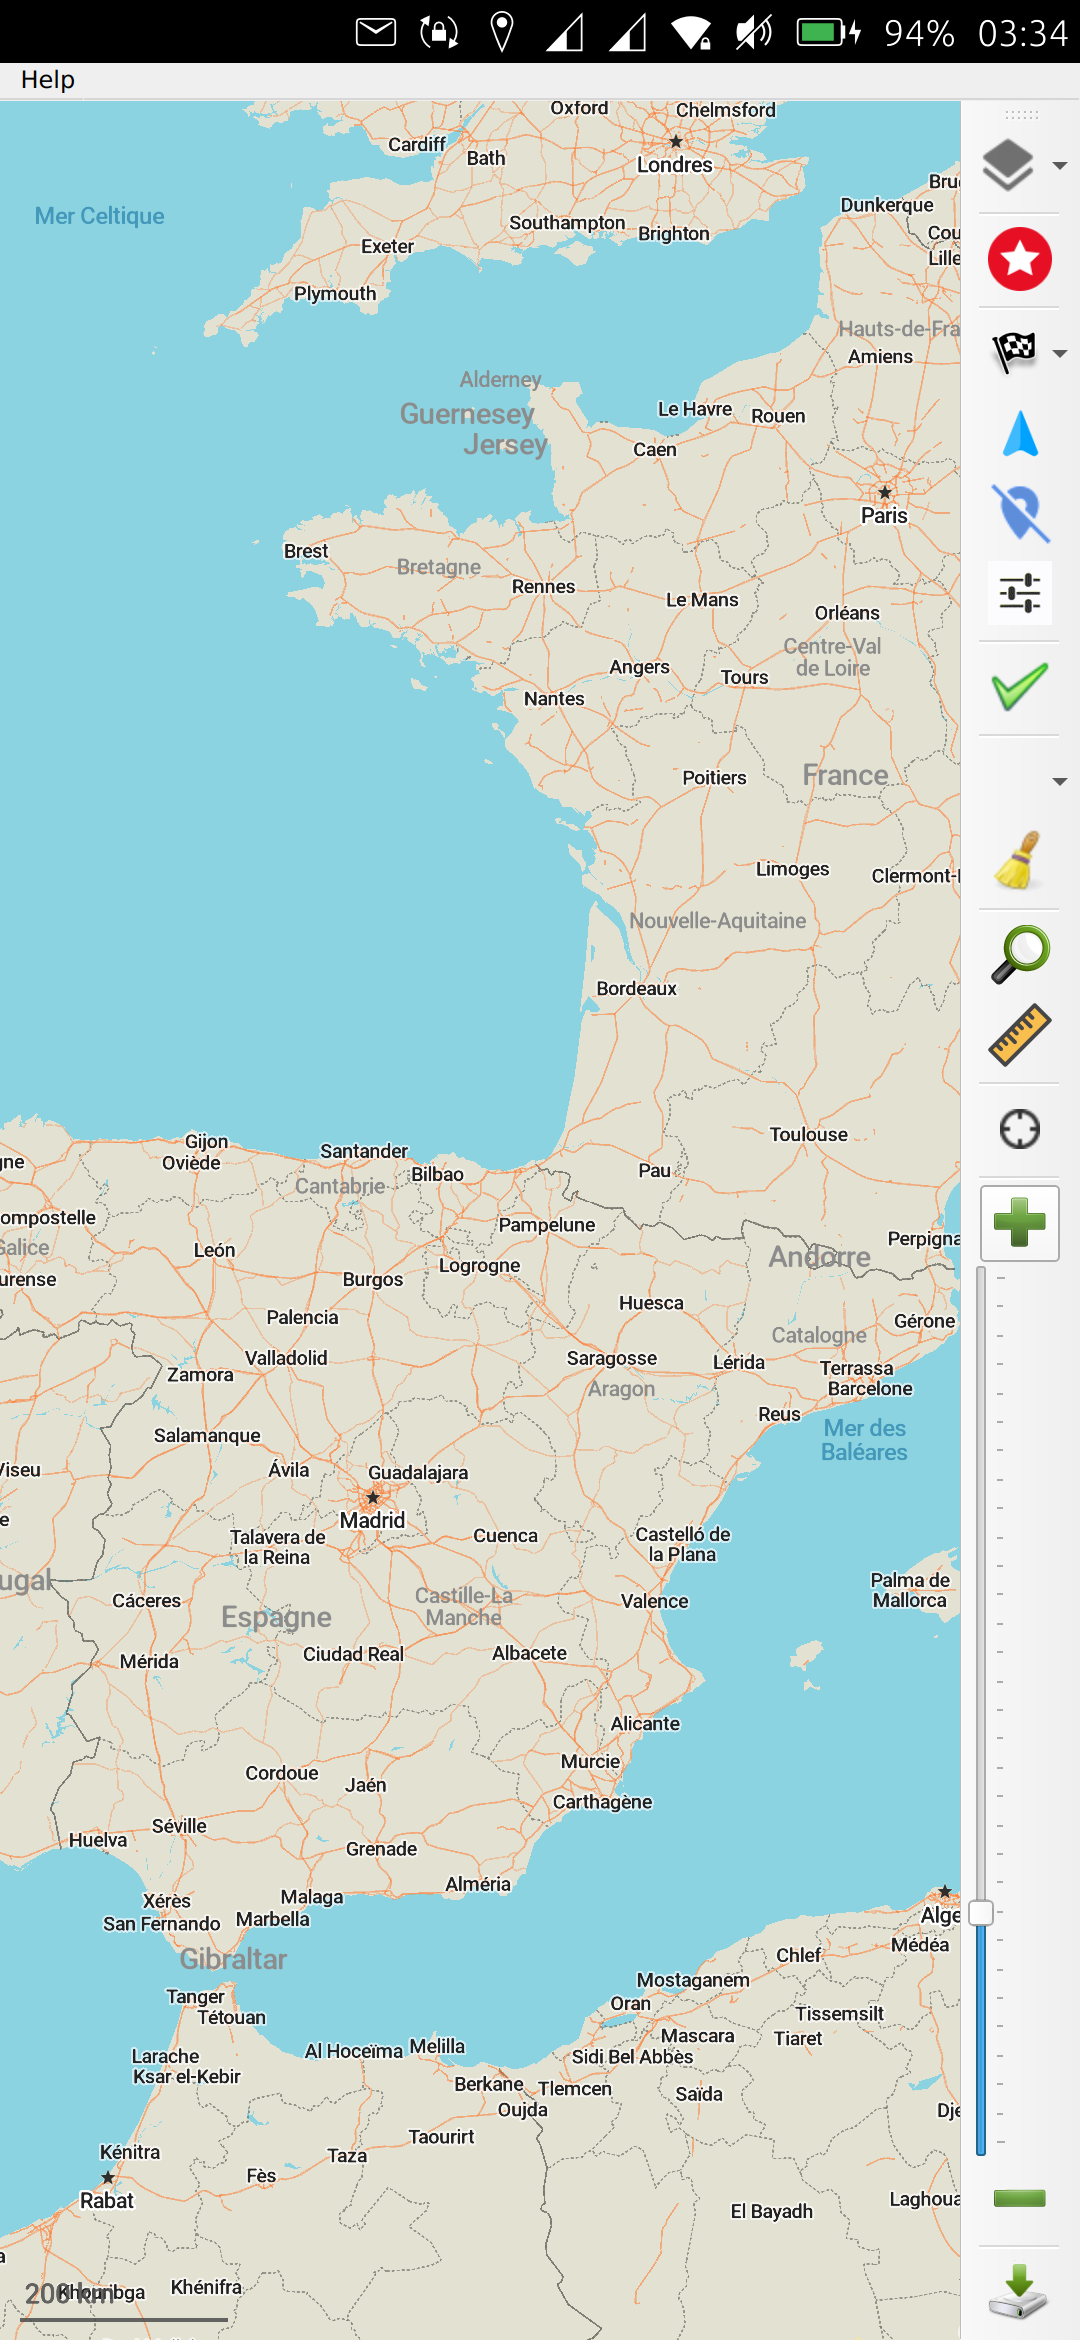Viewport: 1080px width, 2340px height.
Task: Toggle the crossed-out location pin
Action: 1020,514
